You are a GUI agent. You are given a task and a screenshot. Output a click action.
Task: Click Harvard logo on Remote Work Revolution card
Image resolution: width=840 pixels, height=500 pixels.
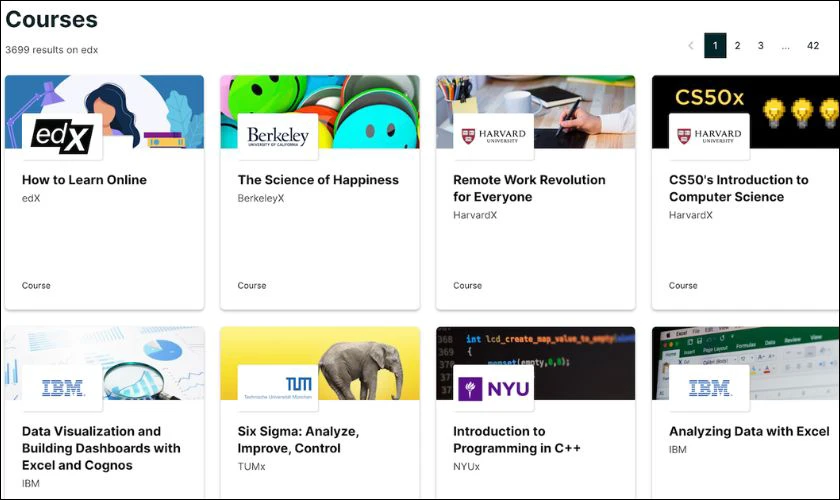click(x=493, y=137)
